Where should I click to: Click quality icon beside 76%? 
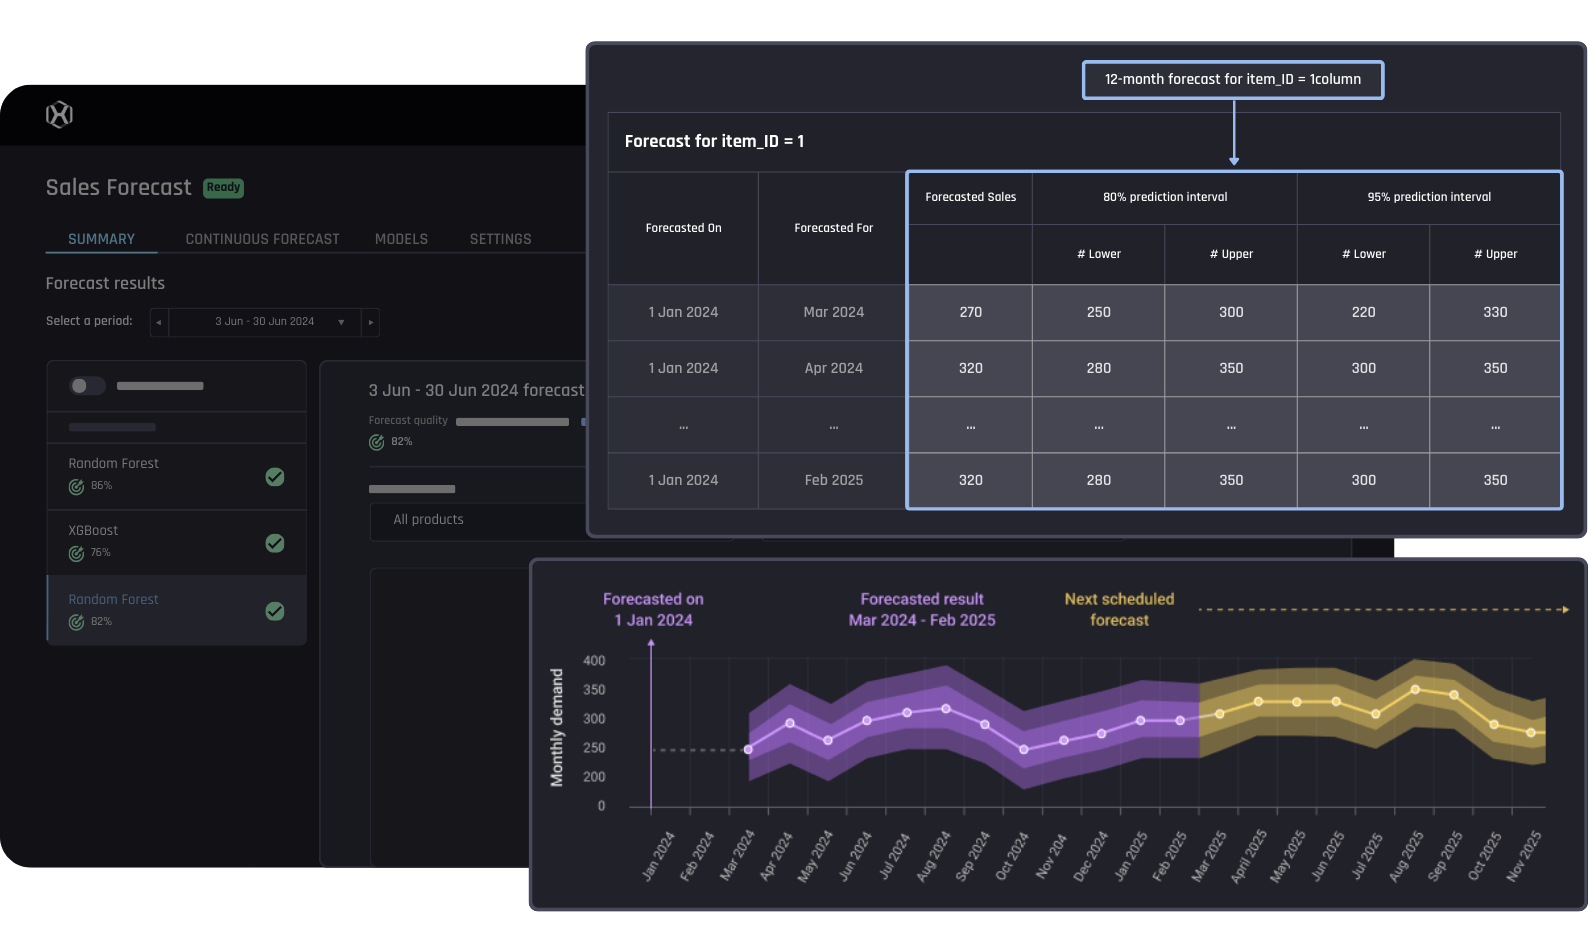(x=76, y=554)
